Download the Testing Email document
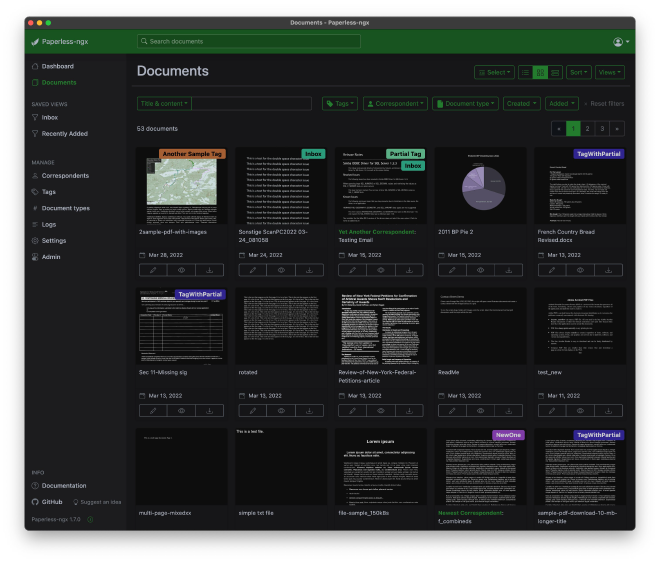 point(409,270)
